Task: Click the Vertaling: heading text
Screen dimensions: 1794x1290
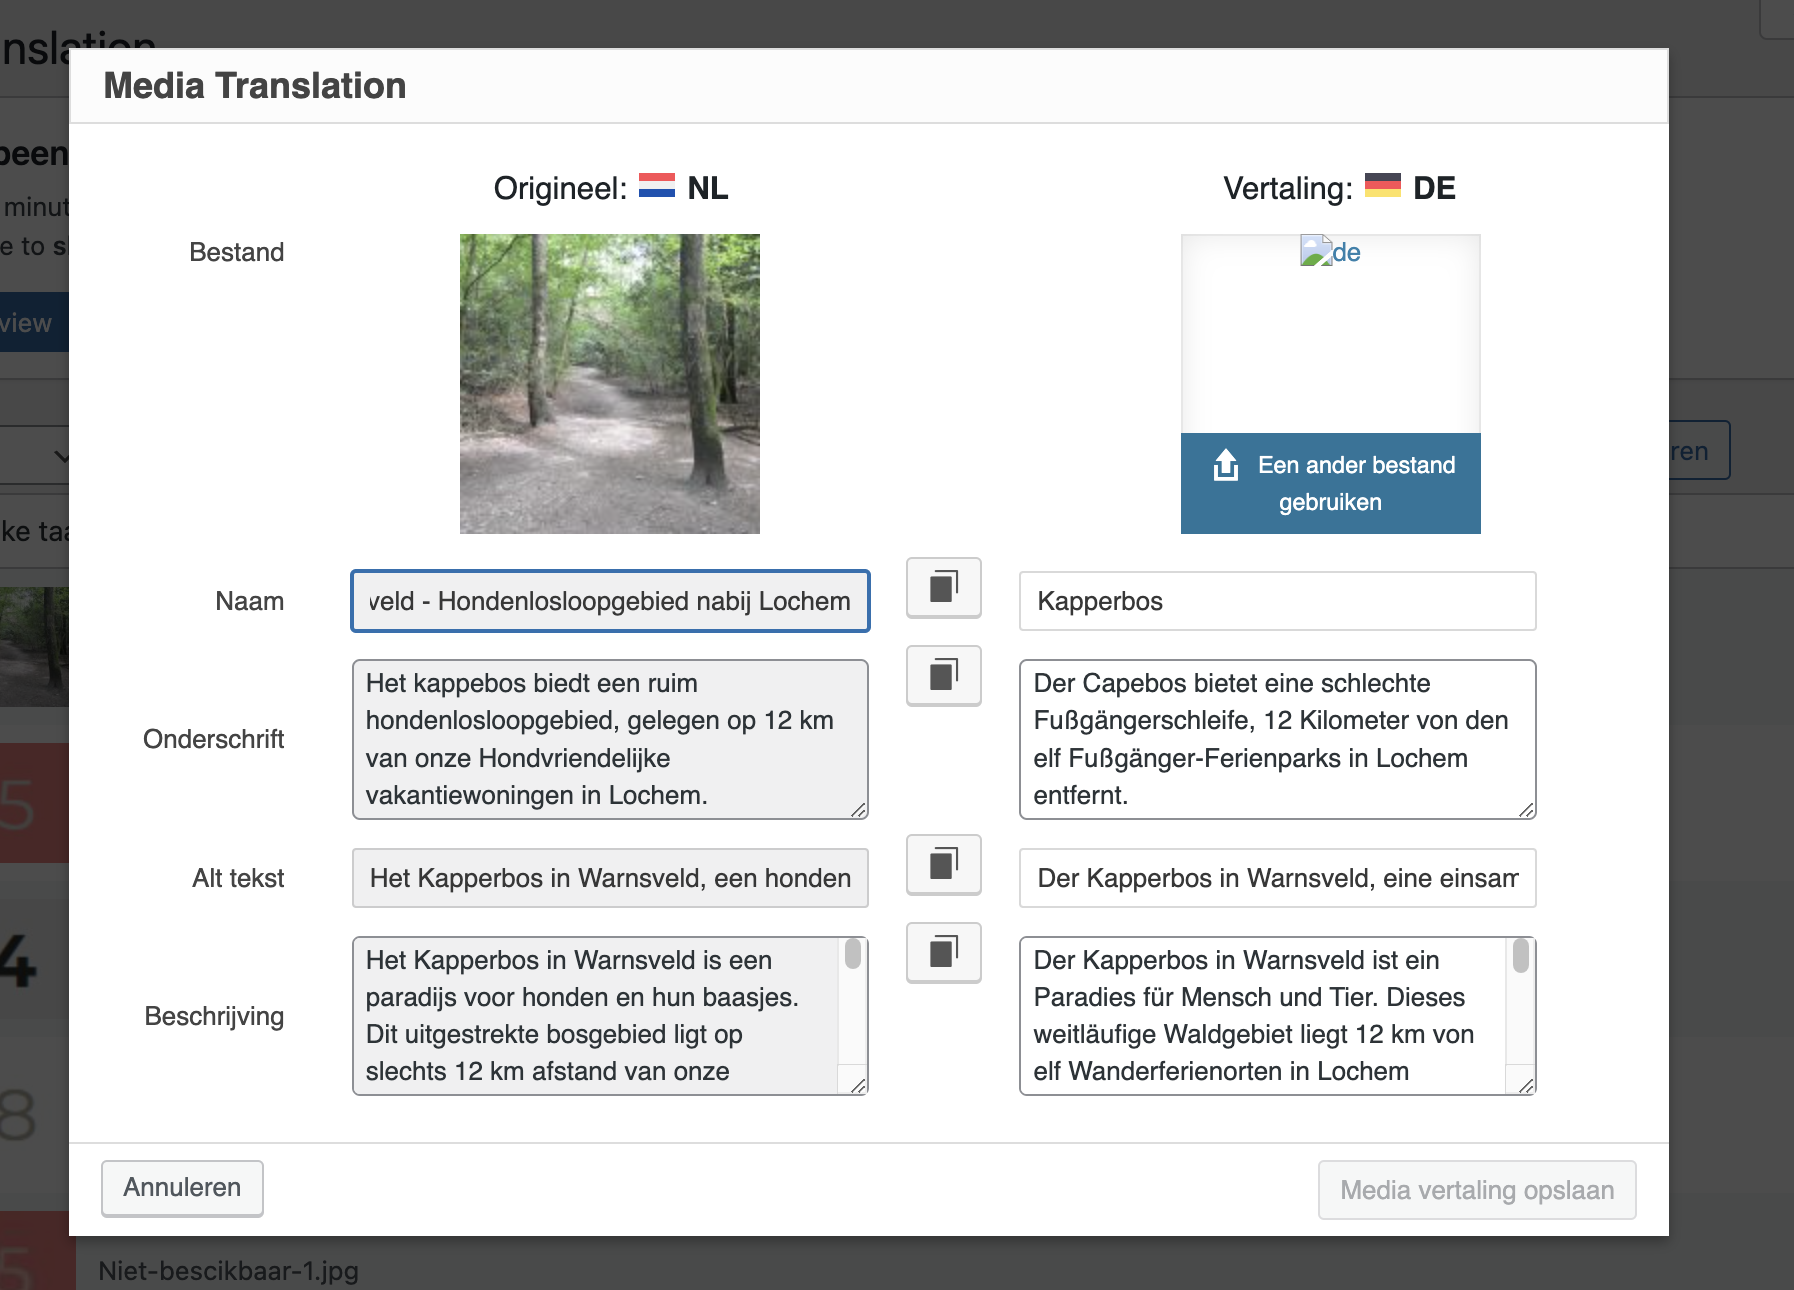Action: pos(1288,188)
